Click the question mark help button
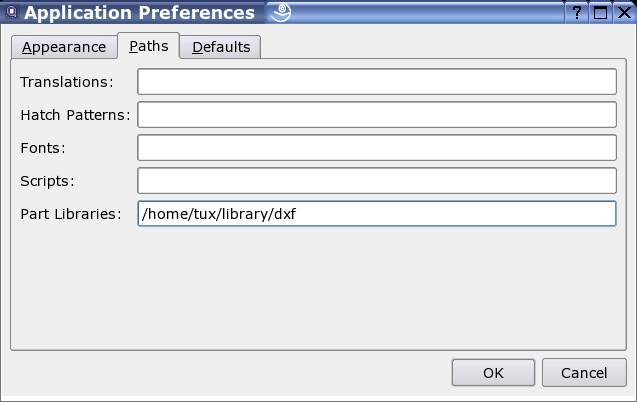 578,13
